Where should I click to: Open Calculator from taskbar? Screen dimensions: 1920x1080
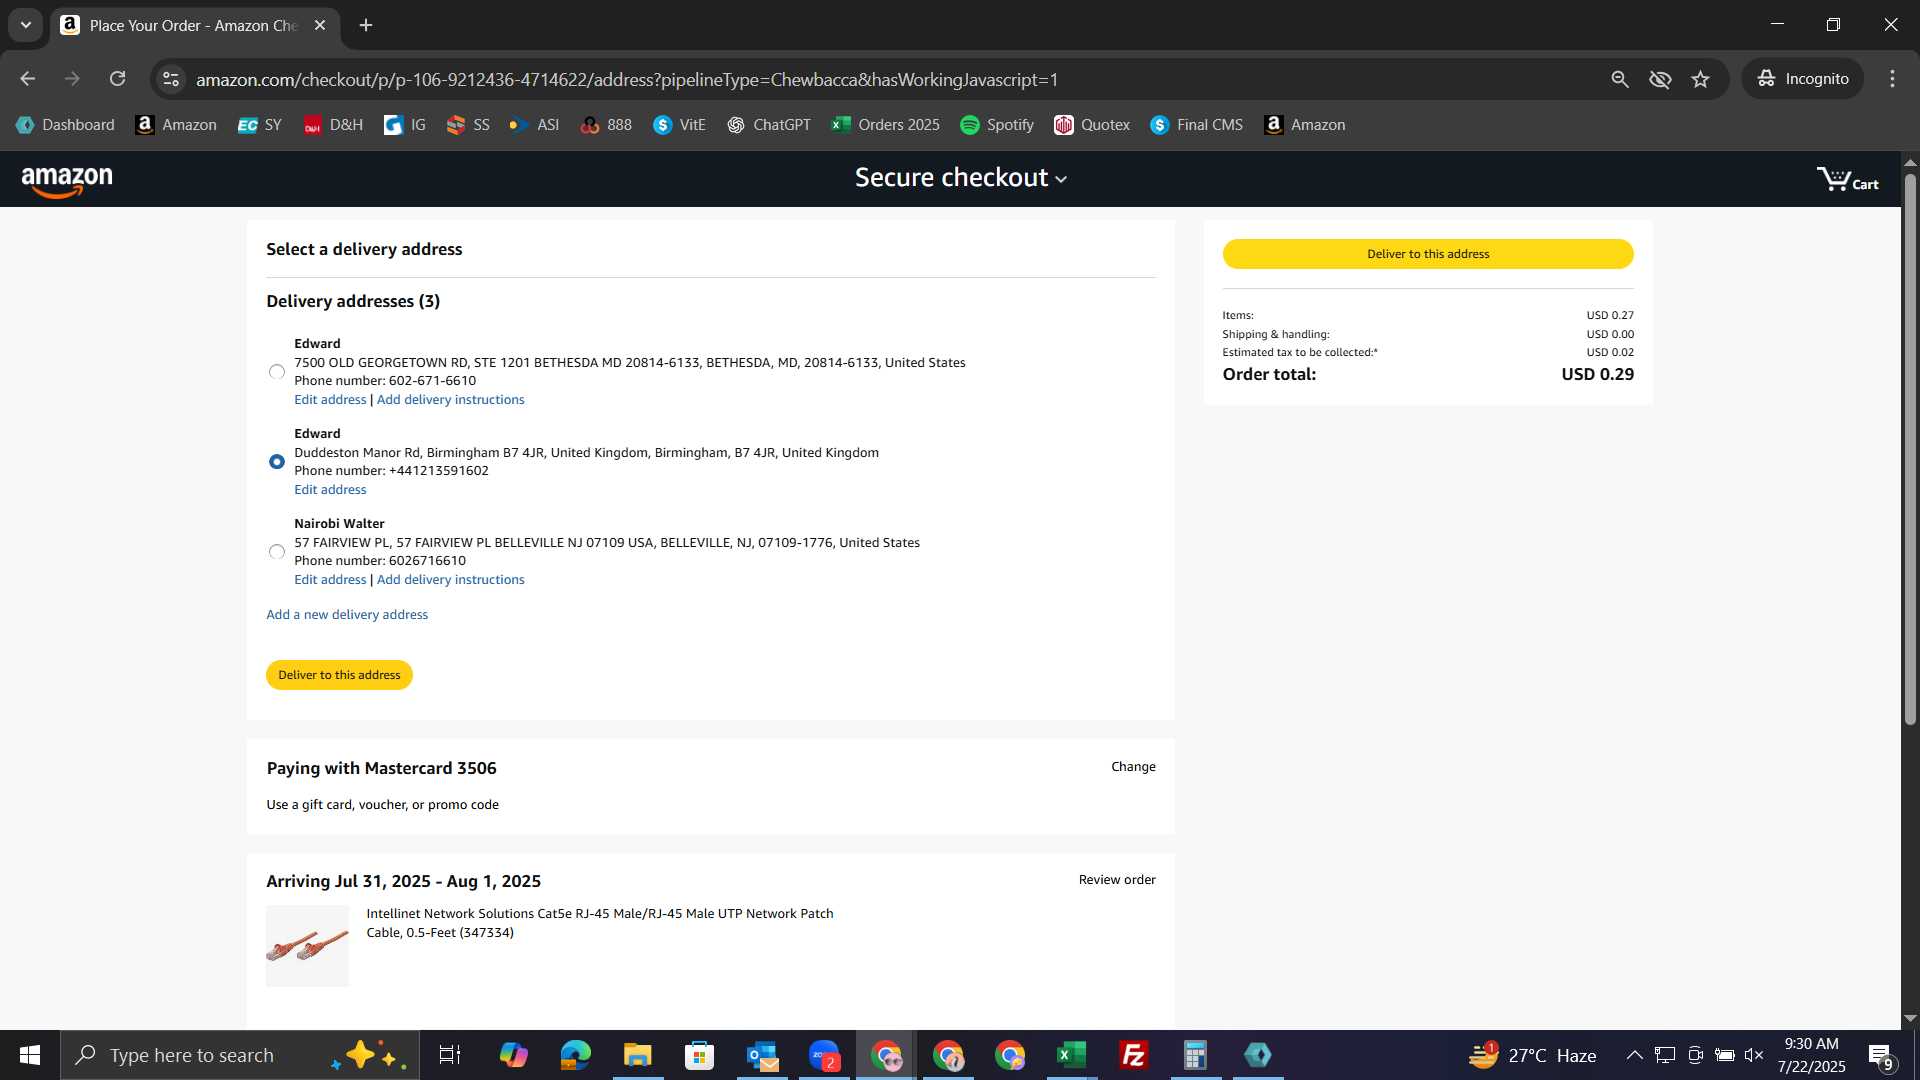pyautogui.click(x=1195, y=1055)
